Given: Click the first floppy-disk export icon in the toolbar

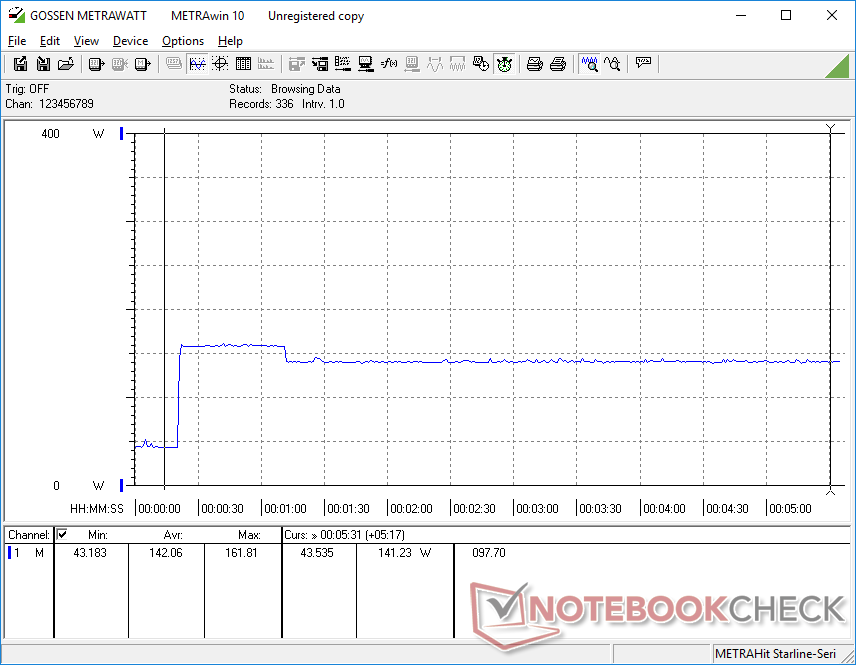Looking at the screenshot, I should point(20,64).
